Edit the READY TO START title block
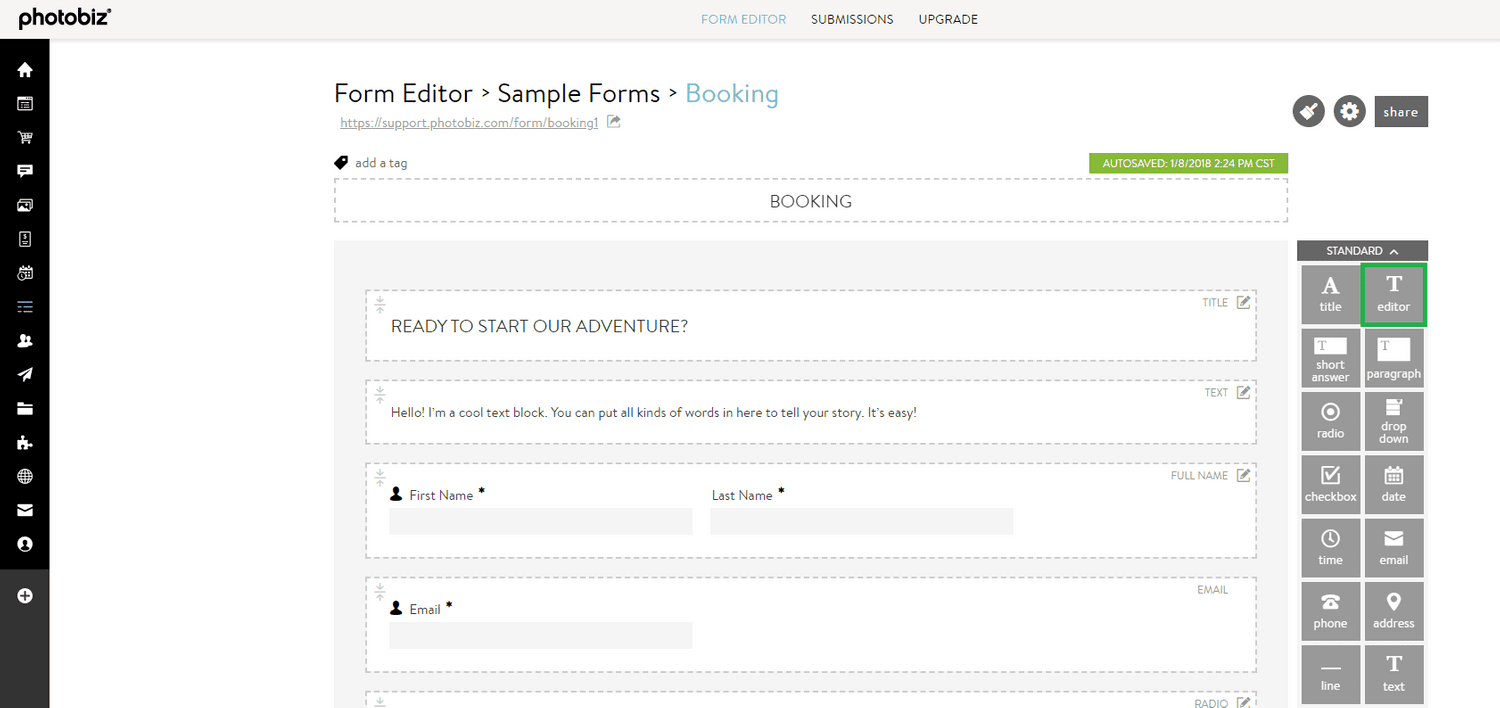 tap(1243, 301)
